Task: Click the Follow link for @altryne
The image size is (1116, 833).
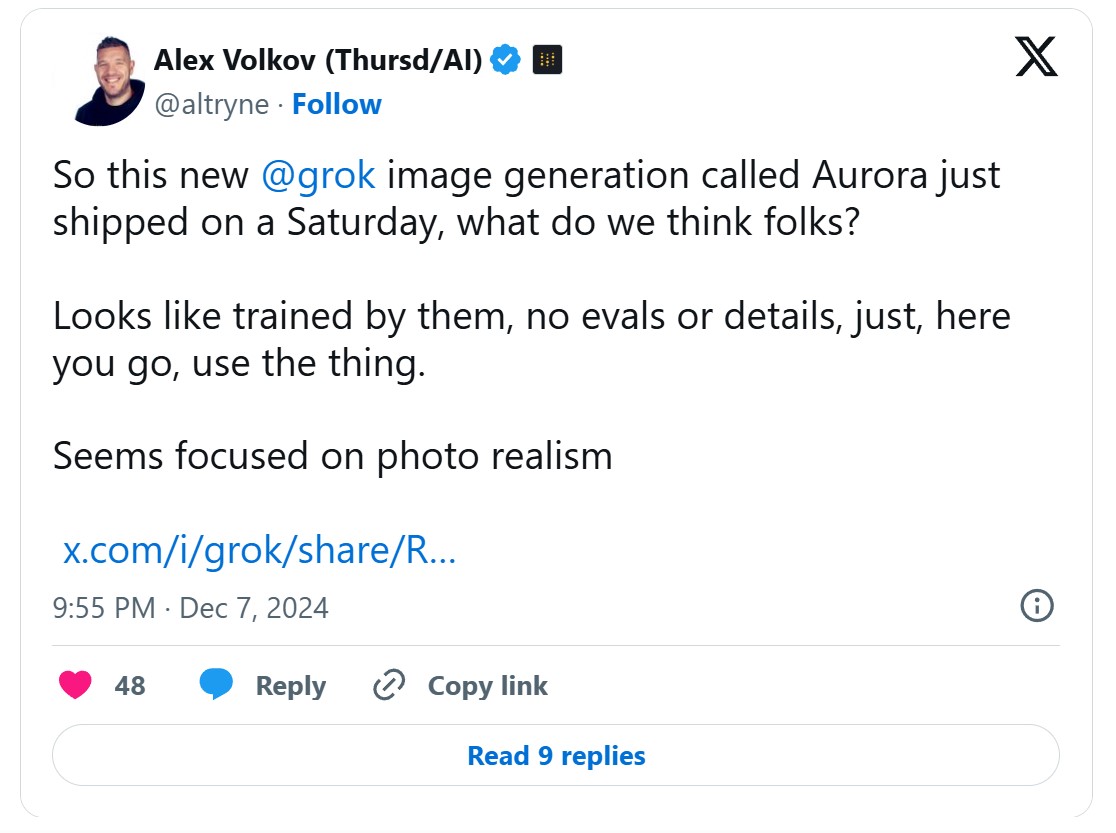Action: point(337,104)
